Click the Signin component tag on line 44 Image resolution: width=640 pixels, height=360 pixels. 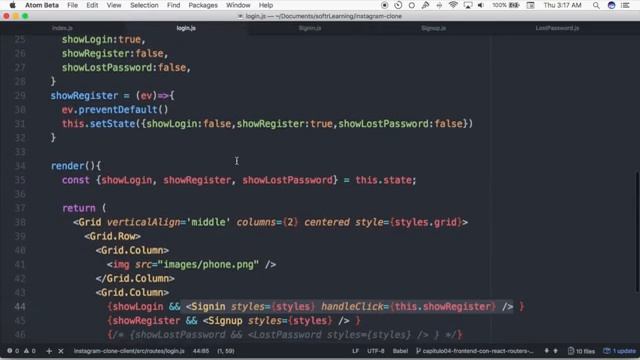click(x=208, y=307)
